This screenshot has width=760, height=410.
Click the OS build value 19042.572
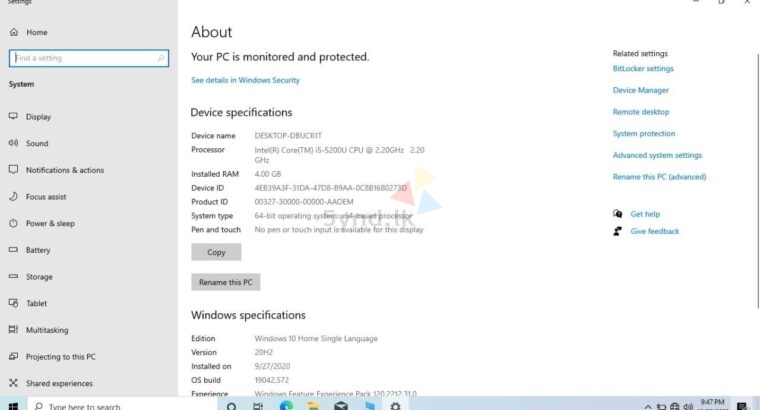(x=271, y=380)
